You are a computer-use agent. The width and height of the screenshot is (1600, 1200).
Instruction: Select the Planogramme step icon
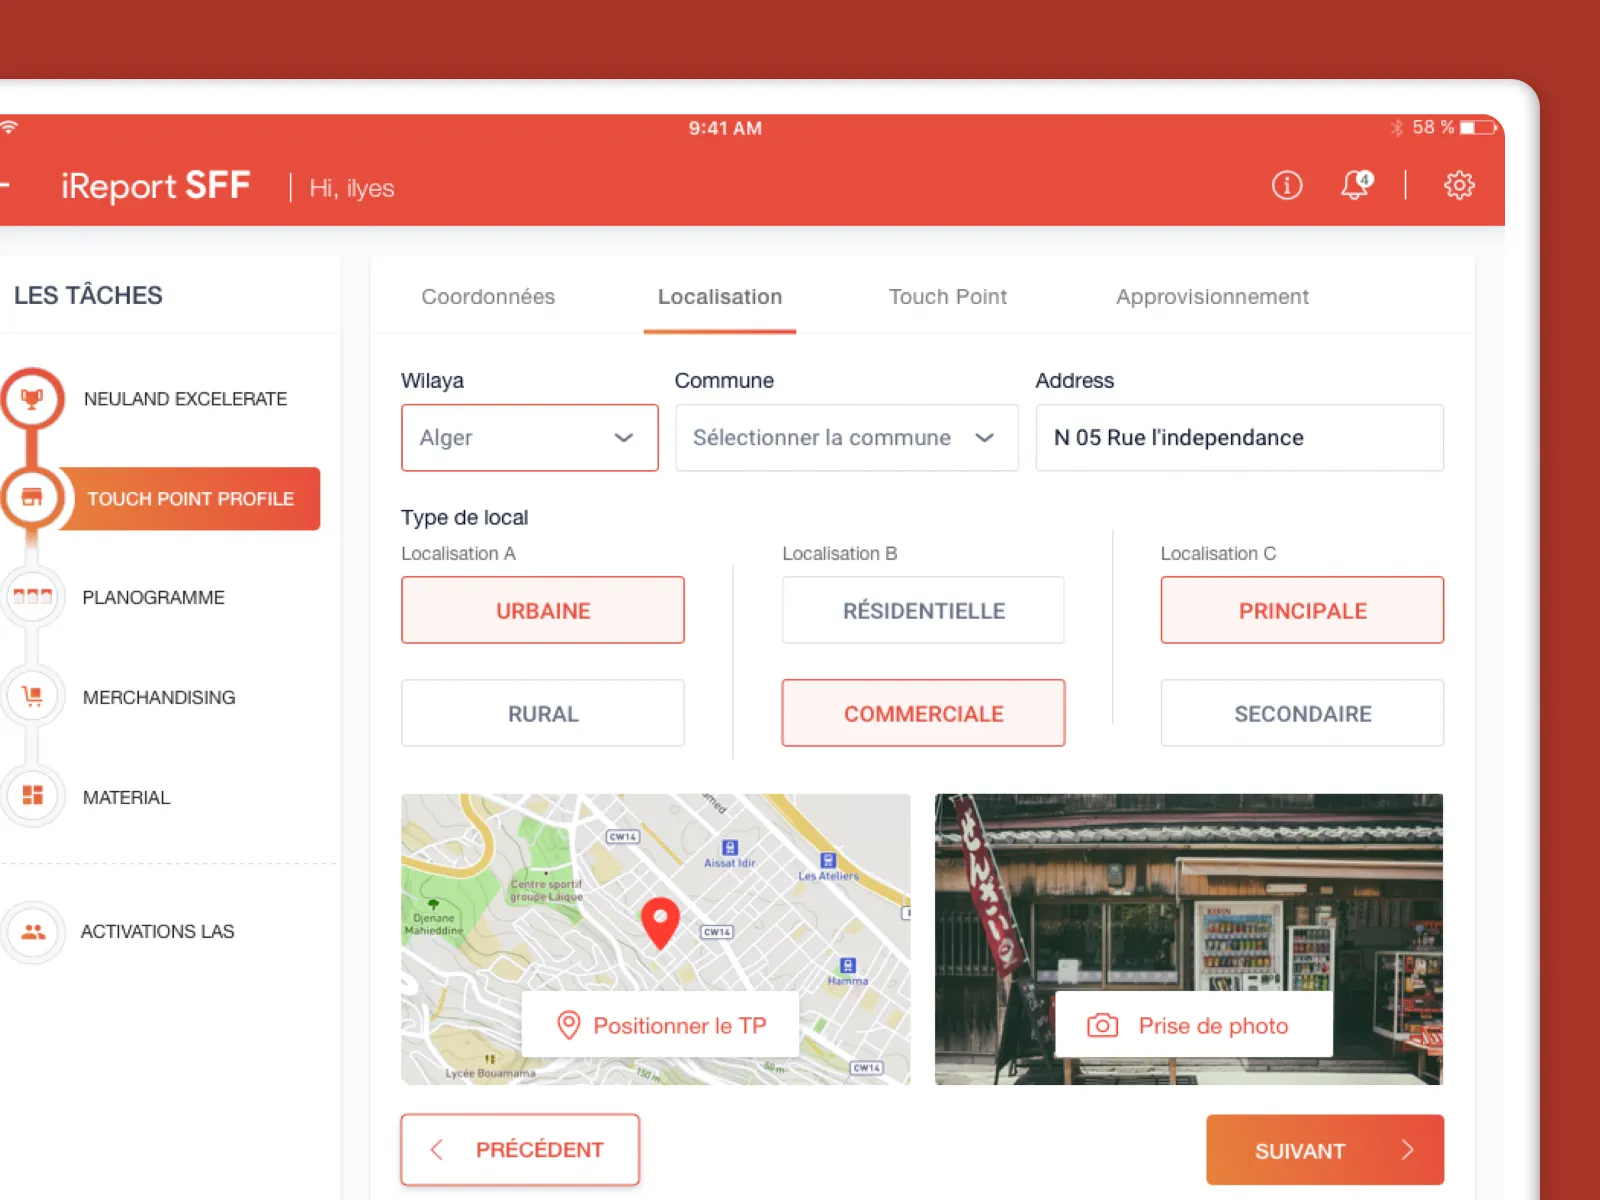tap(32, 597)
